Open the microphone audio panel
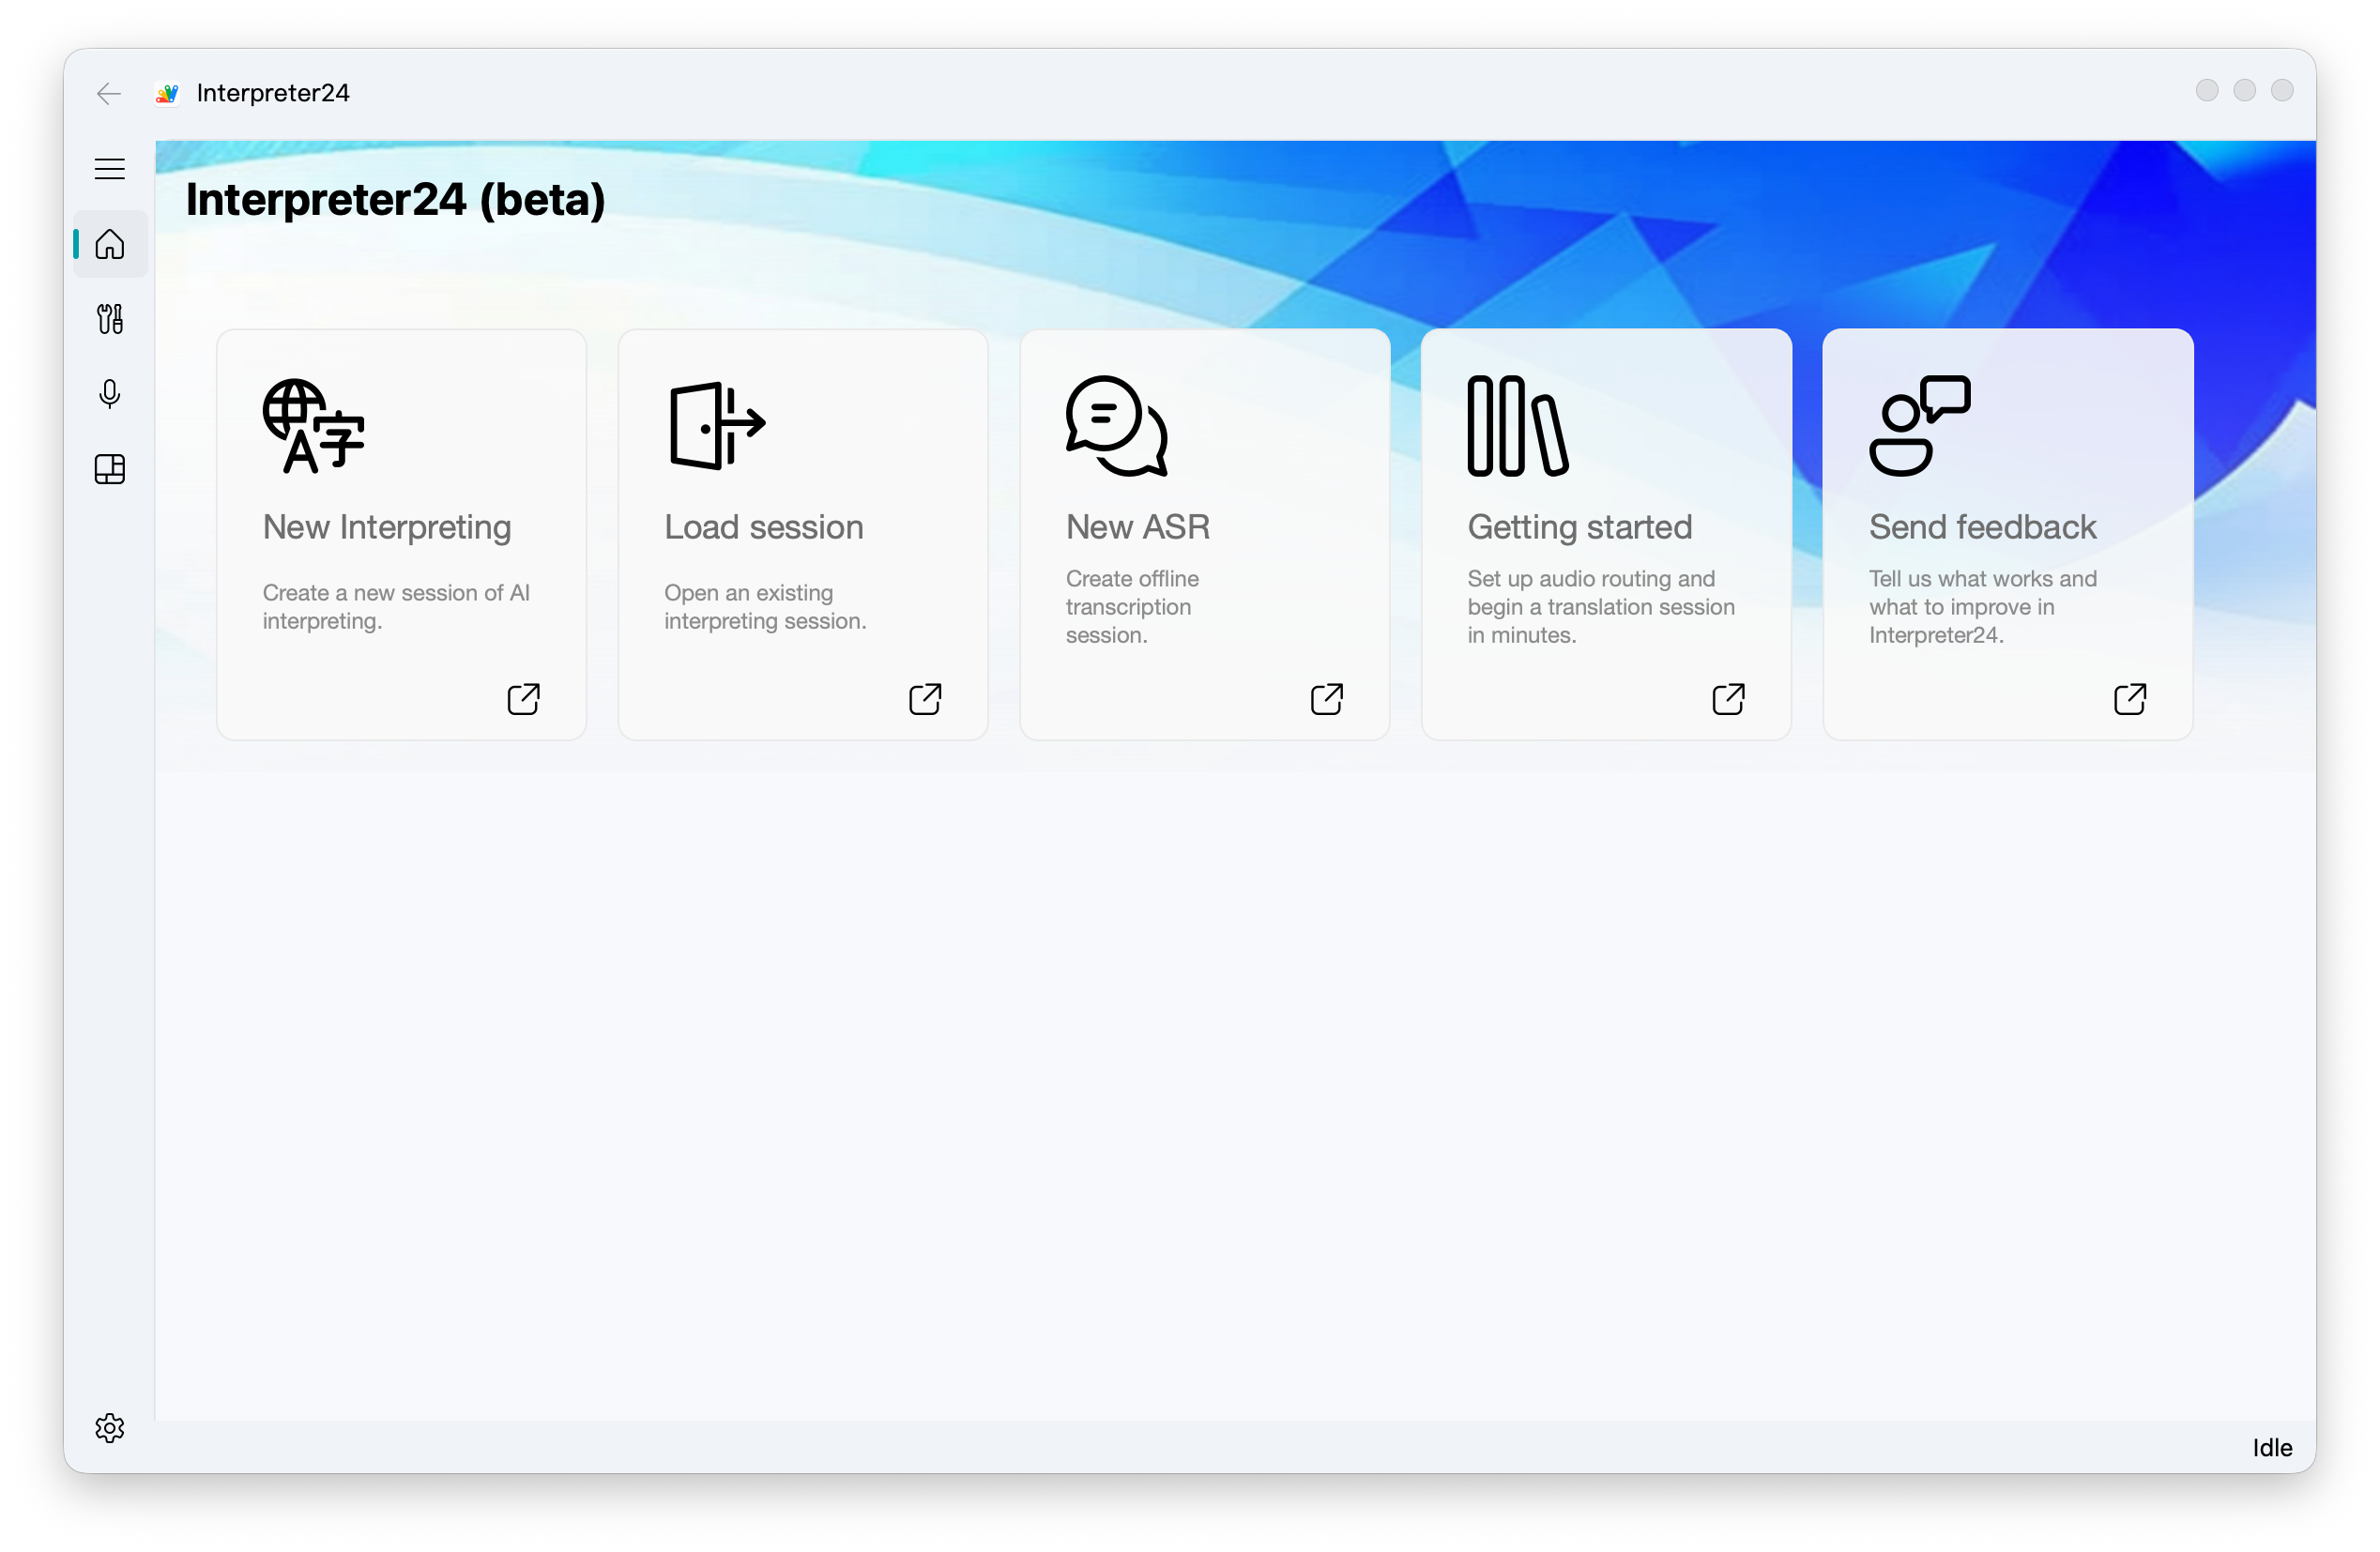Screen dimensions: 2380x1552 click(109, 394)
